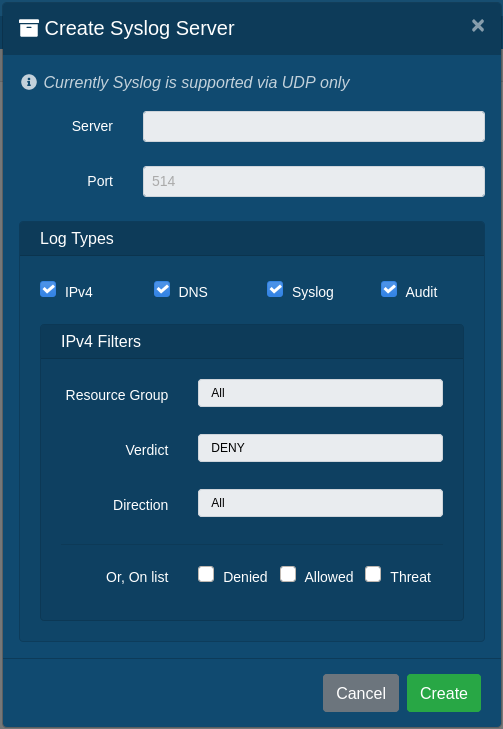503x729 pixels.
Task: Open the Resource Group dropdown
Action: click(x=320, y=393)
